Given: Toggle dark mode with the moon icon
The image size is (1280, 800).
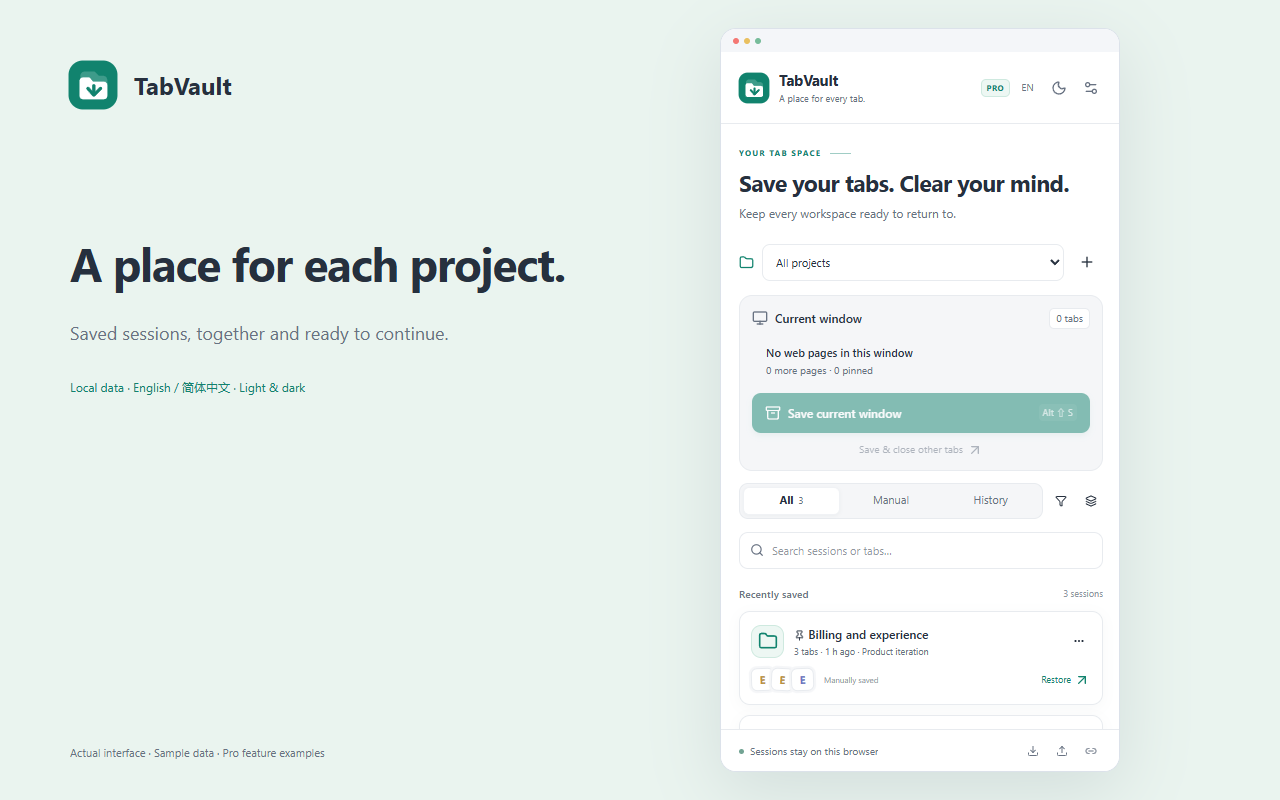Looking at the screenshot, I should click(x=1059, y=88).
